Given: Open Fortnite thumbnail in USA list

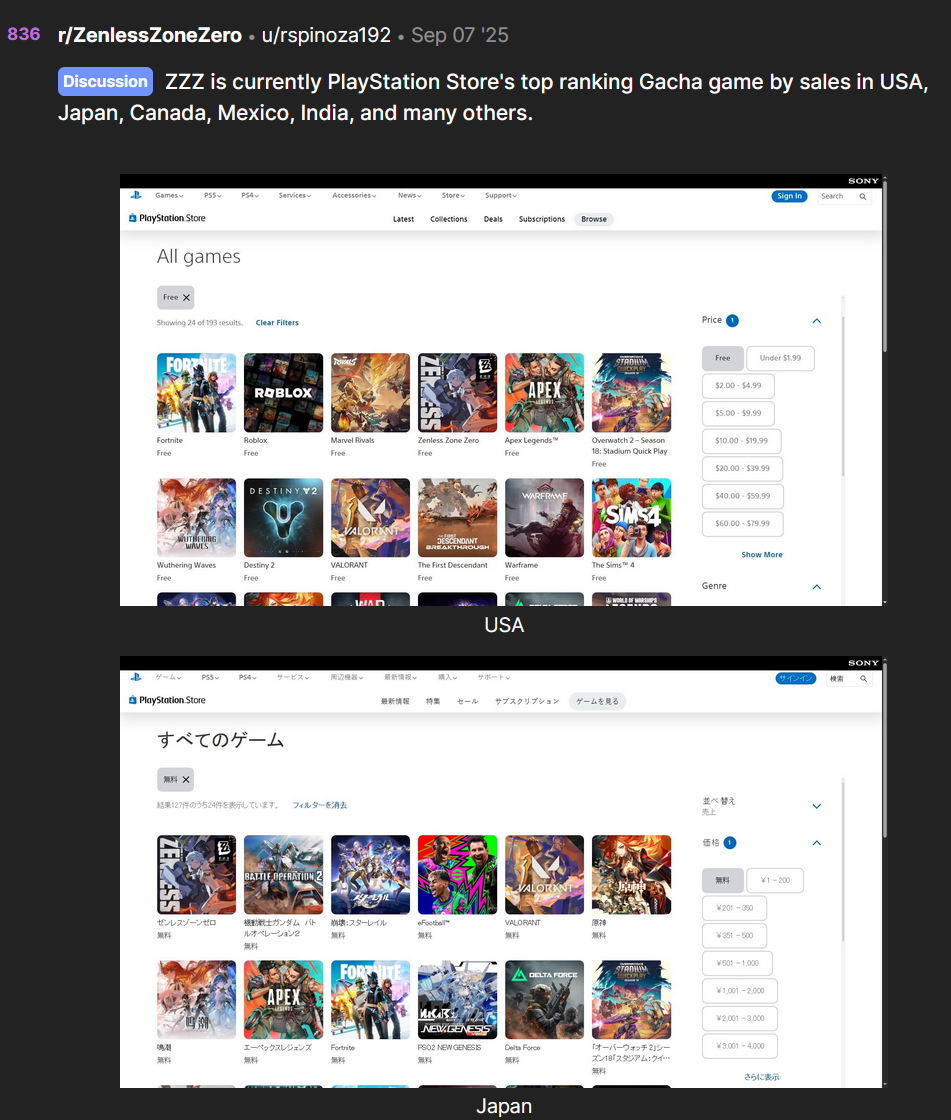Looking at the screenshot, I should [x=196, y=392].
